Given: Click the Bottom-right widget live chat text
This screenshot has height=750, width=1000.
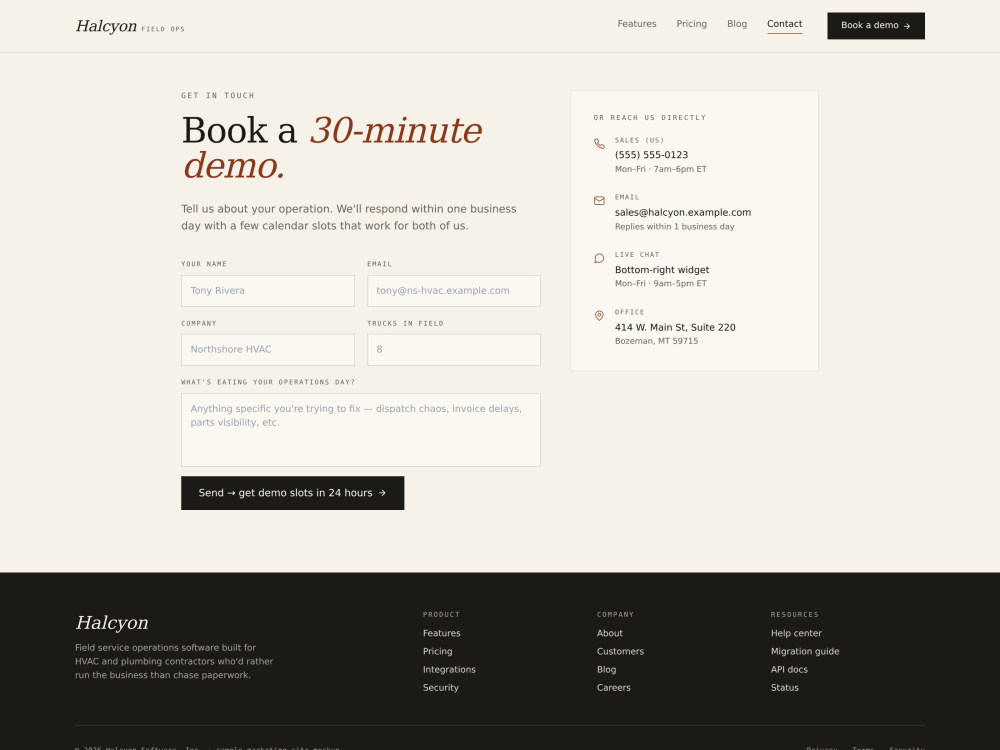Looking at the screenshot, I should 661,270.
